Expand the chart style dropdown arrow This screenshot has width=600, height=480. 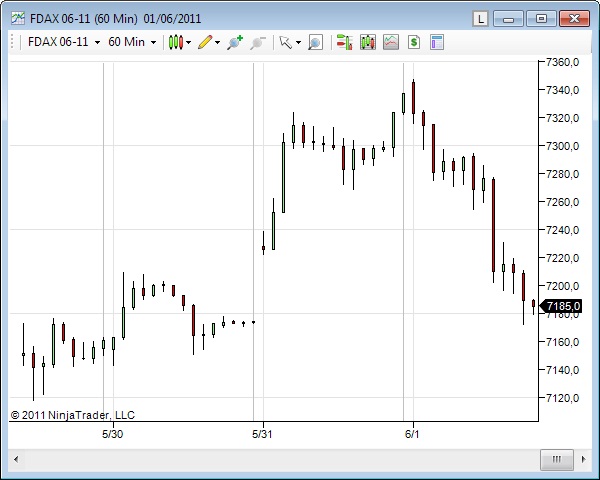[188, 42]
